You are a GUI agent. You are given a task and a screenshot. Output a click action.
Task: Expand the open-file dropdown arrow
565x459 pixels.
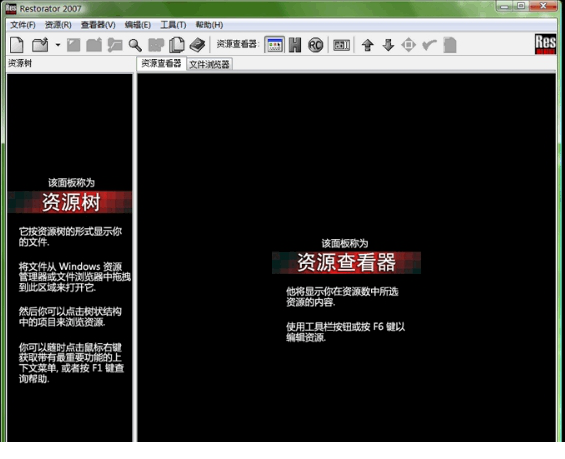[58, 45]
